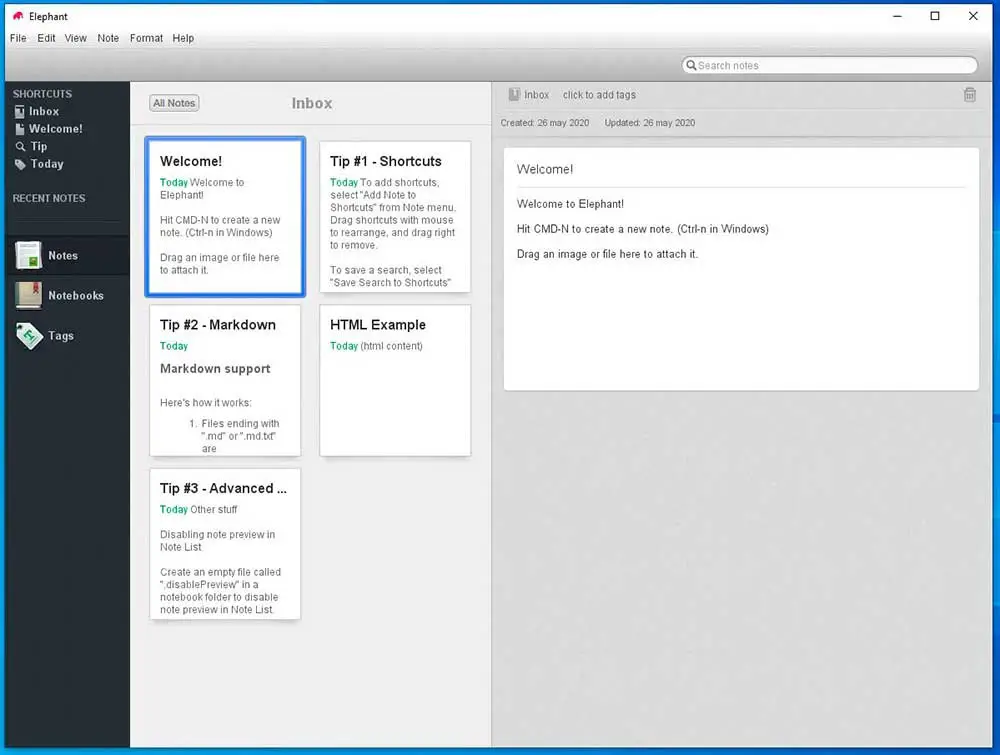Select the Notes section label
1000x755 pixels.
63,256
